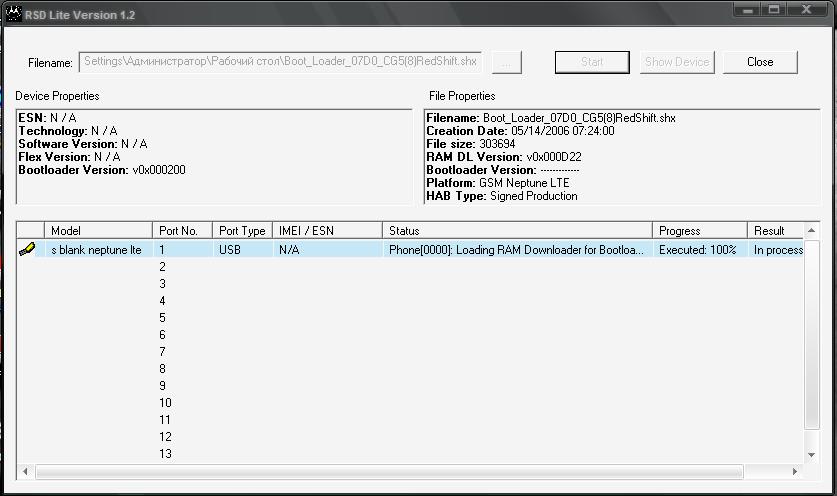Select port number 10 row
The image size is (837, 496).
(165, 403)
